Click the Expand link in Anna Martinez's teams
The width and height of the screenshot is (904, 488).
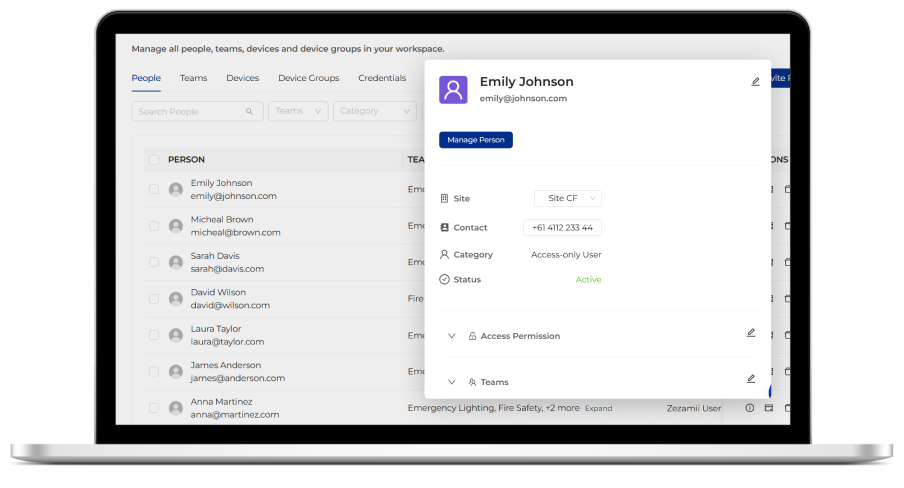point(598,408)
